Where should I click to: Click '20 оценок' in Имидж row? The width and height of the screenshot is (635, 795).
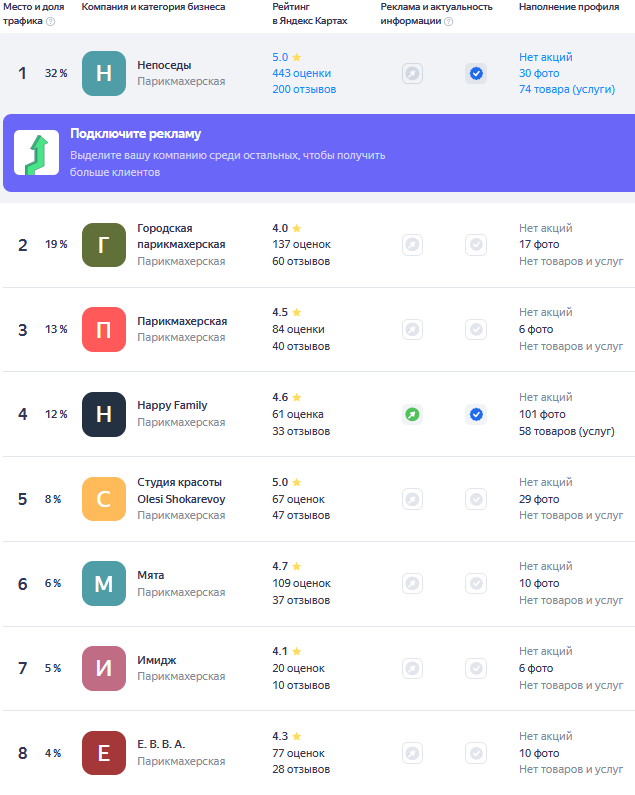(x=298, y=668)
